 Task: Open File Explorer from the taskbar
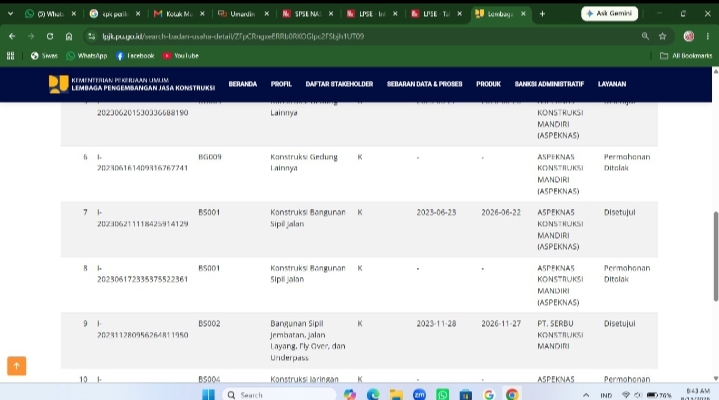pyautogui.click(x=396, y=394)
